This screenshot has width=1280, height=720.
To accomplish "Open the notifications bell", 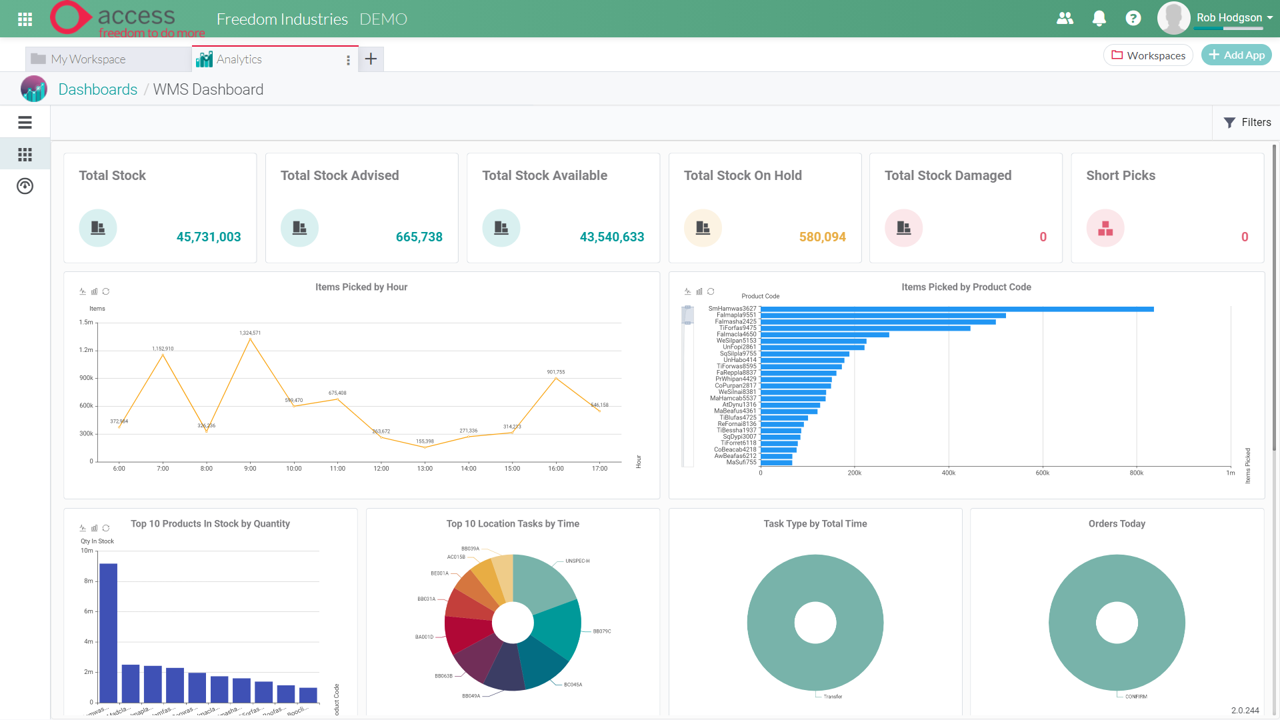I will click(x=1099, y=18).
